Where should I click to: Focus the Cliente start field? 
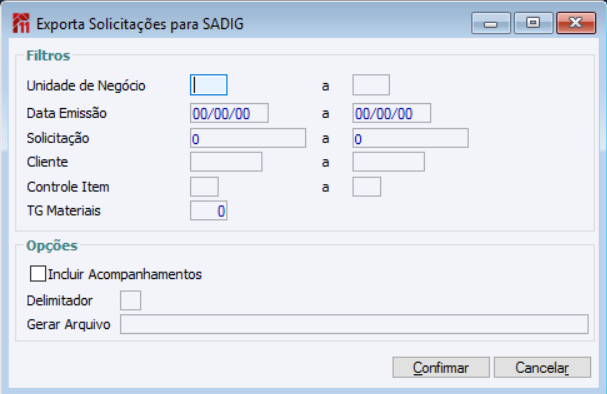pyautogui.click(x=226, y=162)
